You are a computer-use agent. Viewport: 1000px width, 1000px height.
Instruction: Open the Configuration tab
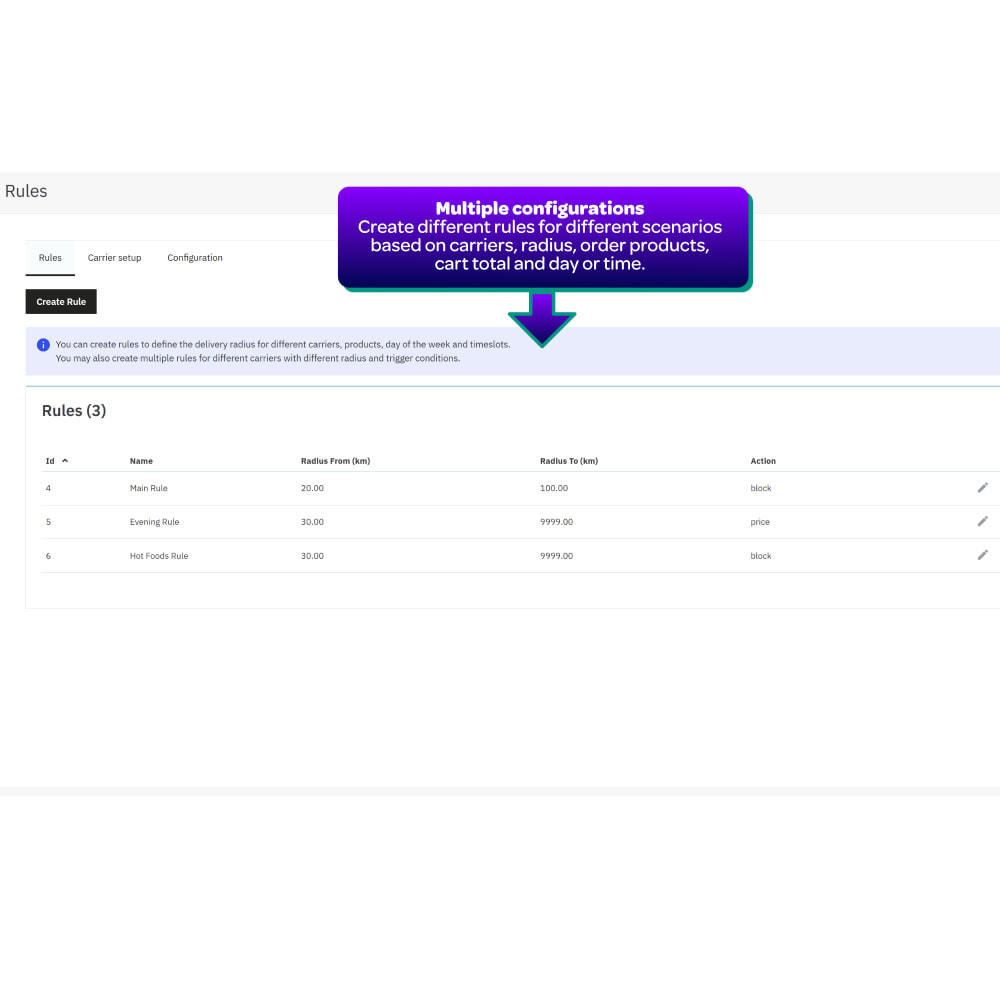[x=194, y=257]
